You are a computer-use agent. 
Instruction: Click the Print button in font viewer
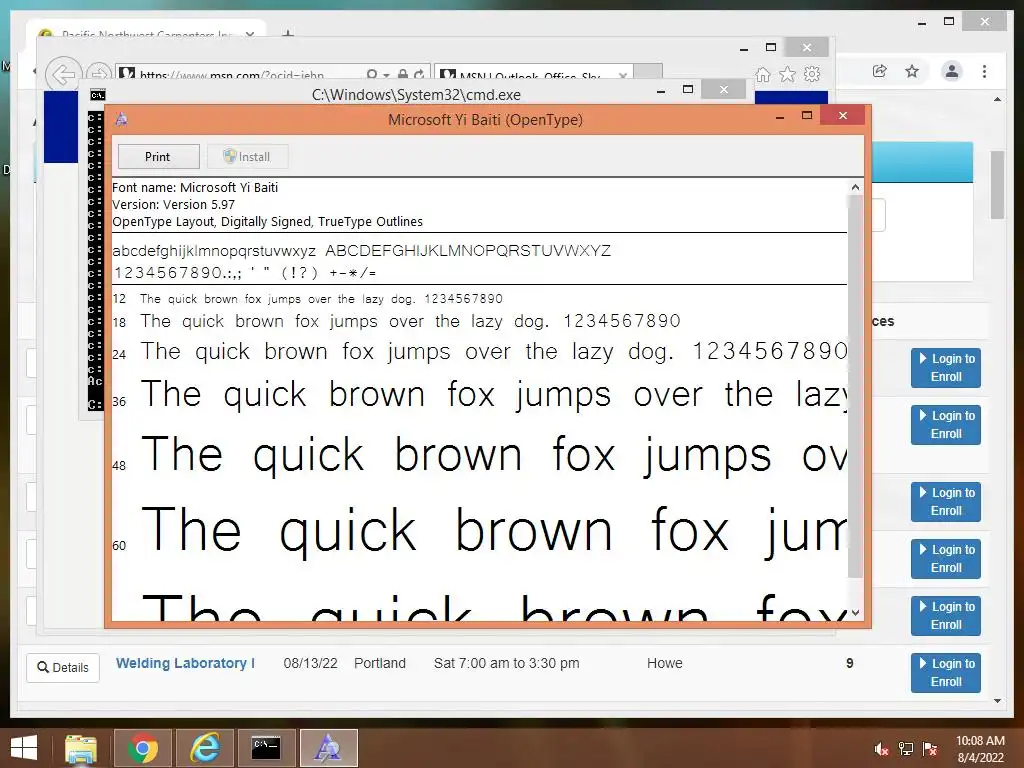click(x=158, y=157)
